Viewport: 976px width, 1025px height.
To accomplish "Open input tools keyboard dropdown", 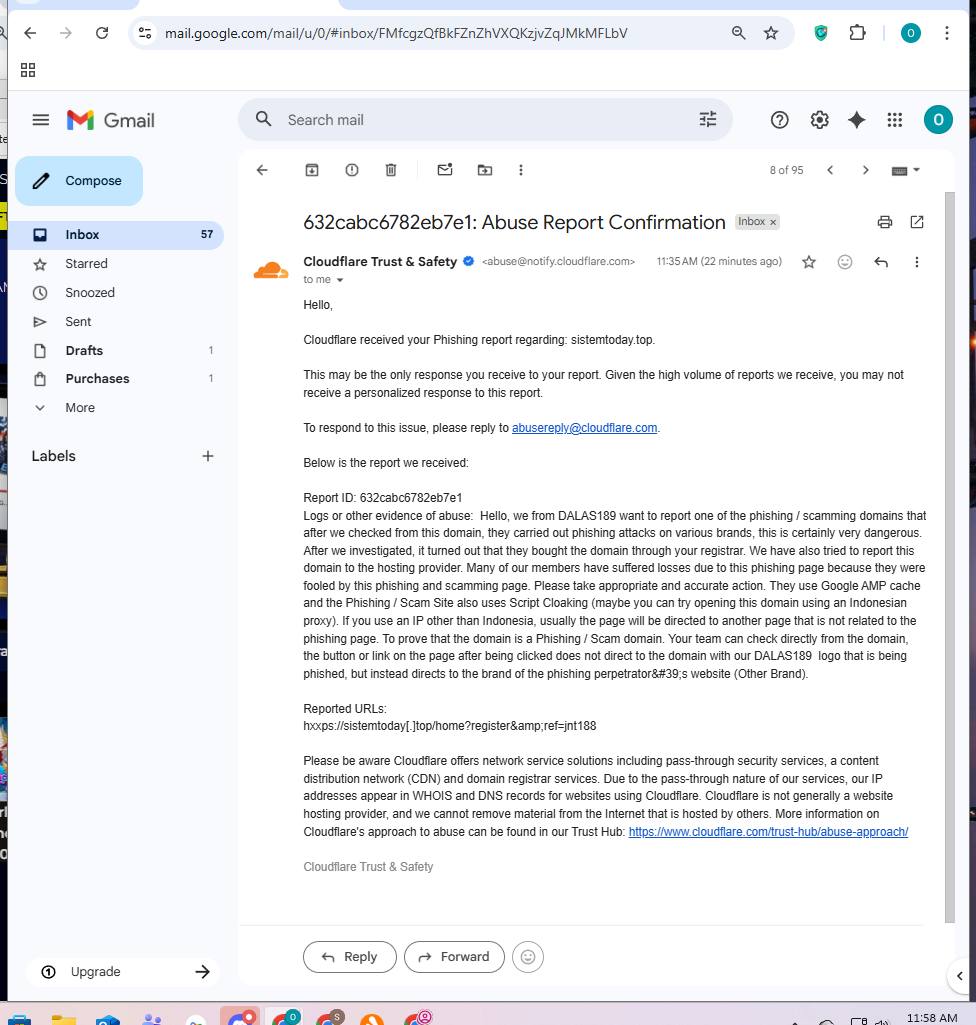I will coord(905,170).
